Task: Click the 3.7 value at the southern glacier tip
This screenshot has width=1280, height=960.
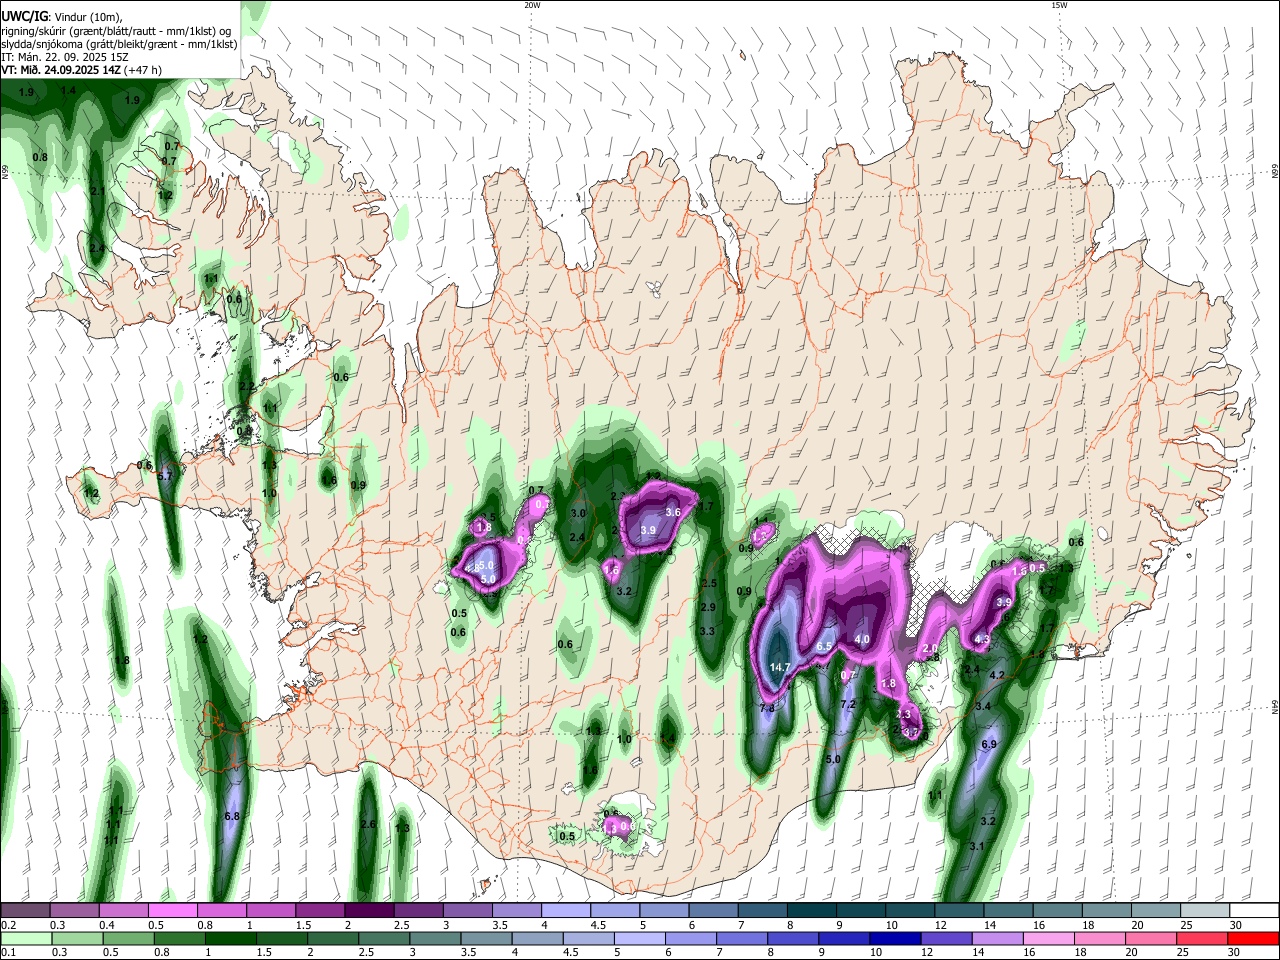Action: pos(910,733)
